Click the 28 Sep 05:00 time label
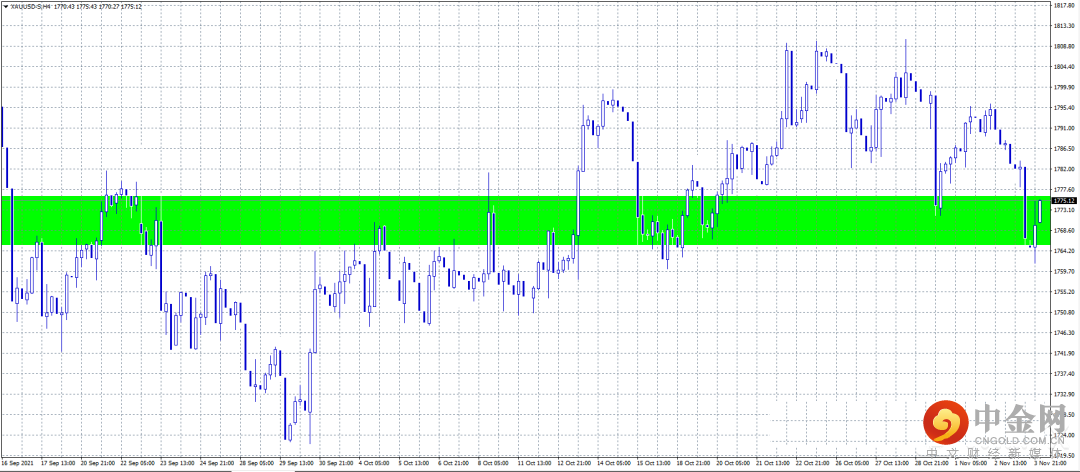 (258, 464)
